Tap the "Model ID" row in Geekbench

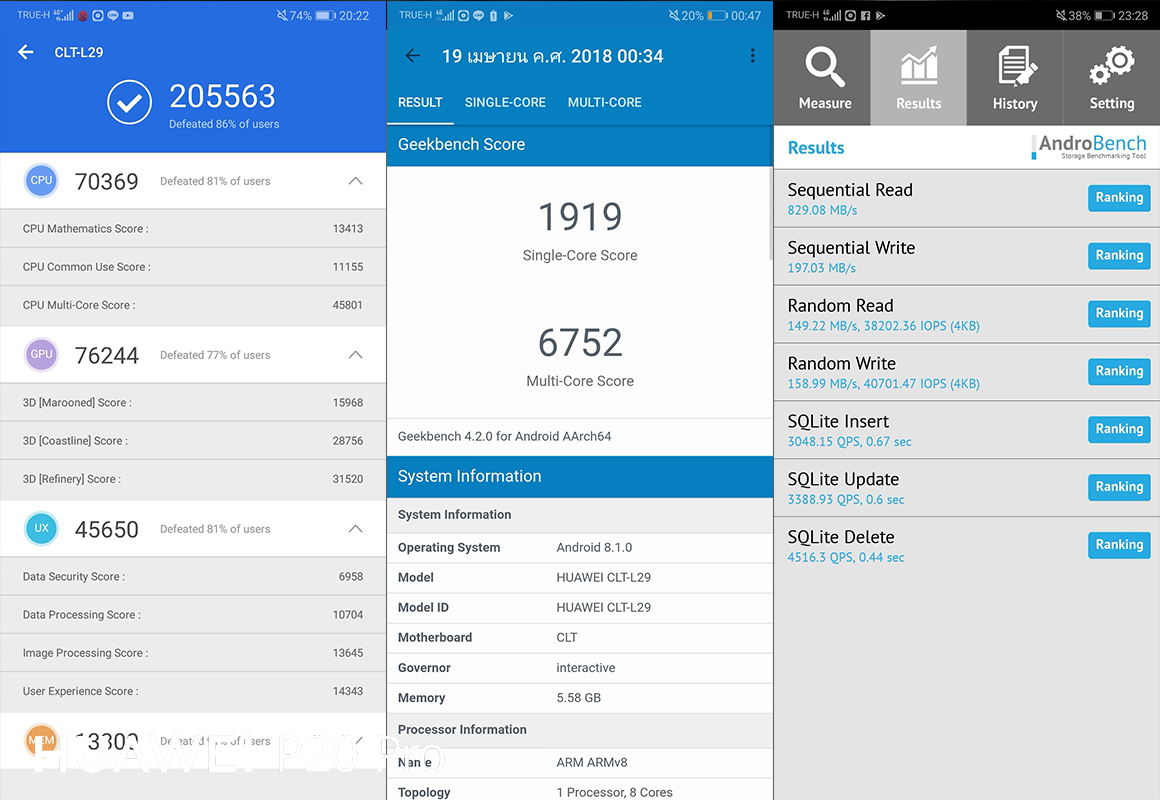pyautogui.click(x=580, y=608)
